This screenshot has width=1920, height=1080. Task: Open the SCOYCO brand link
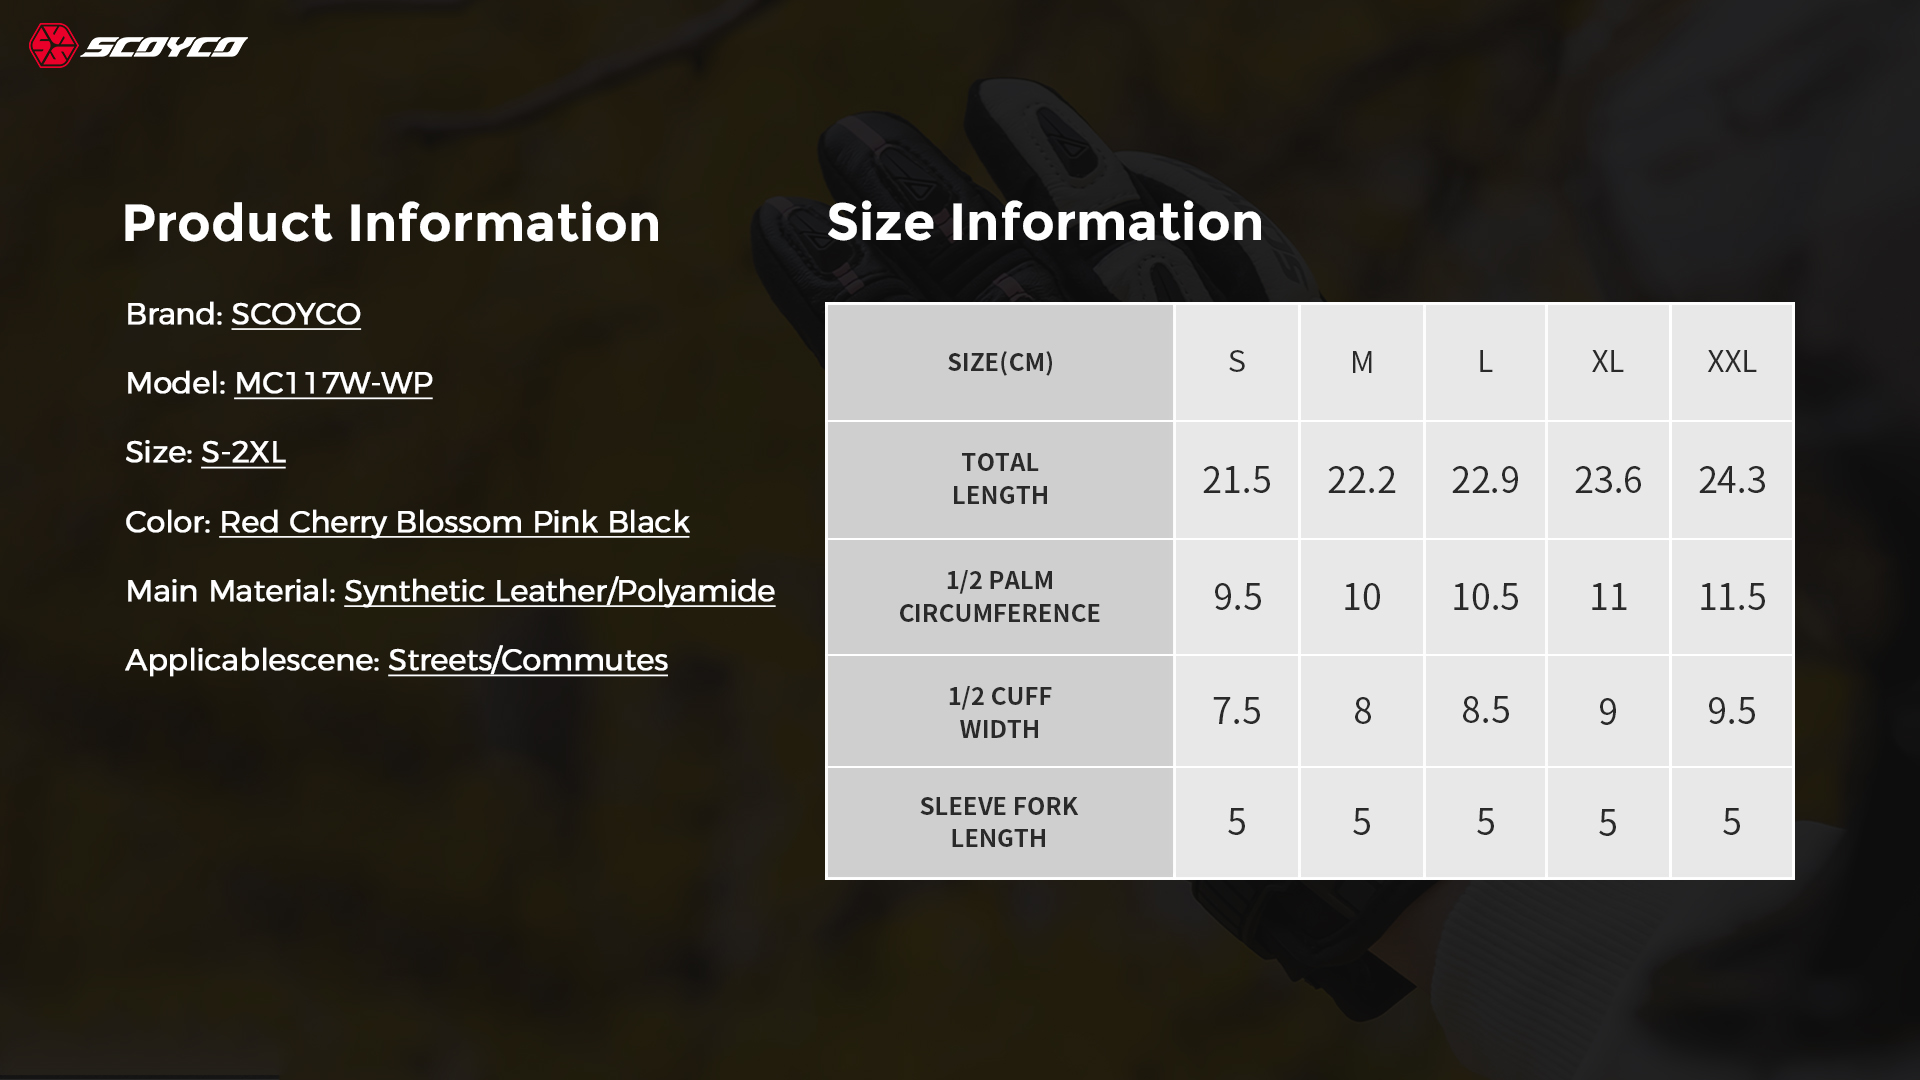(x=296, y=314)
